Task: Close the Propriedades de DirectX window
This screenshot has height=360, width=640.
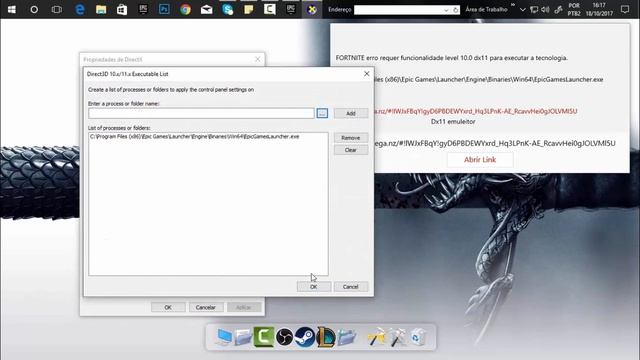Action: 257,59
